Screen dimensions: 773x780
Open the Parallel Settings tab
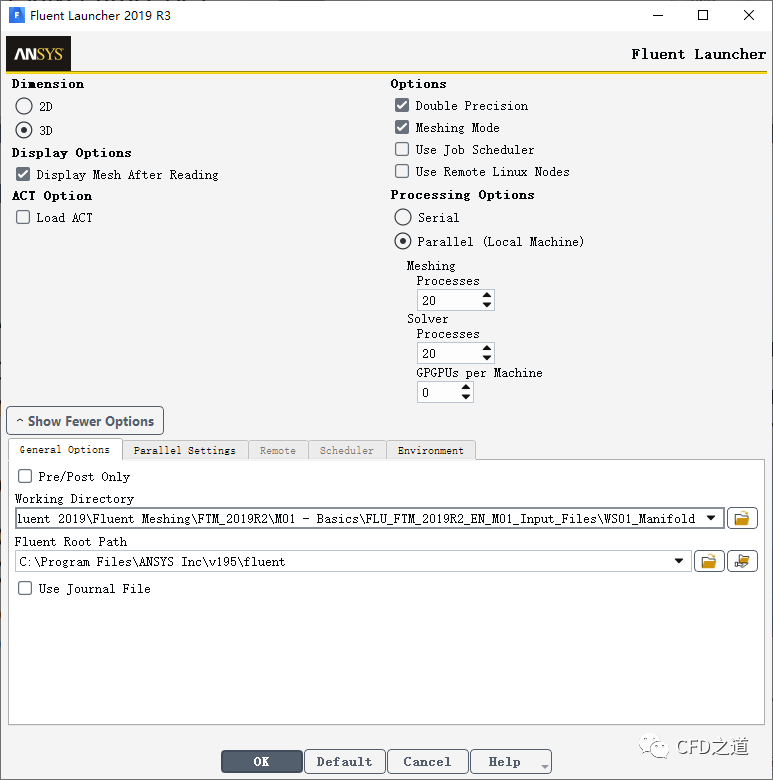(185, 450)
